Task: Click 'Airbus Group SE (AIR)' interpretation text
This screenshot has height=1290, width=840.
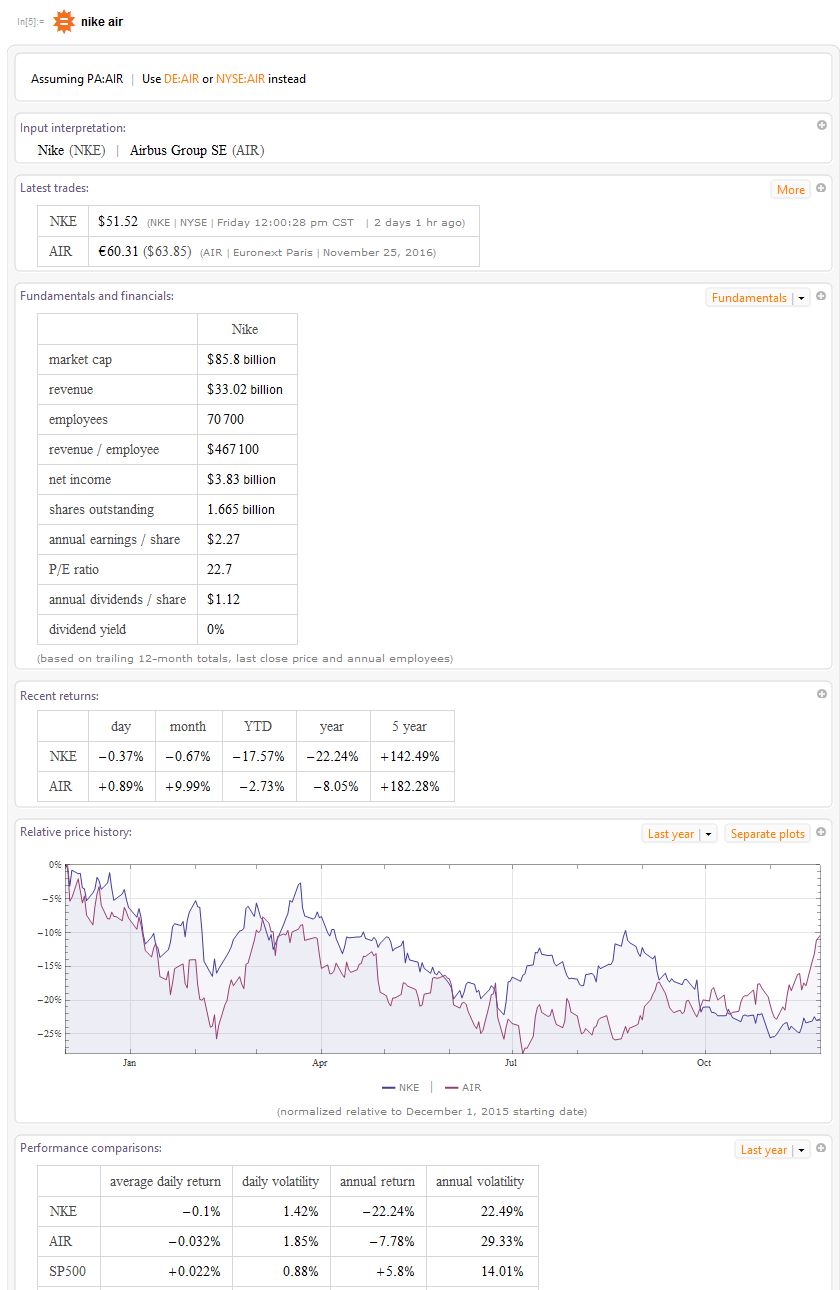Action: pos(197,151)
